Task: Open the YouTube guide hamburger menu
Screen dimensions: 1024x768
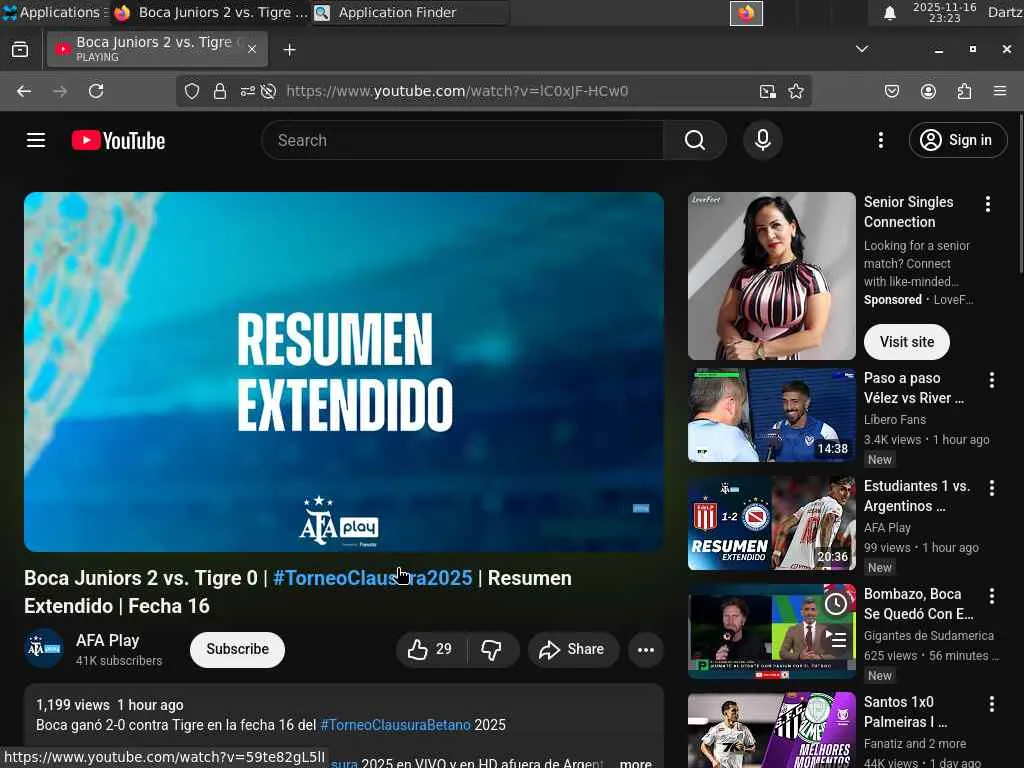Action: [35, 140]
